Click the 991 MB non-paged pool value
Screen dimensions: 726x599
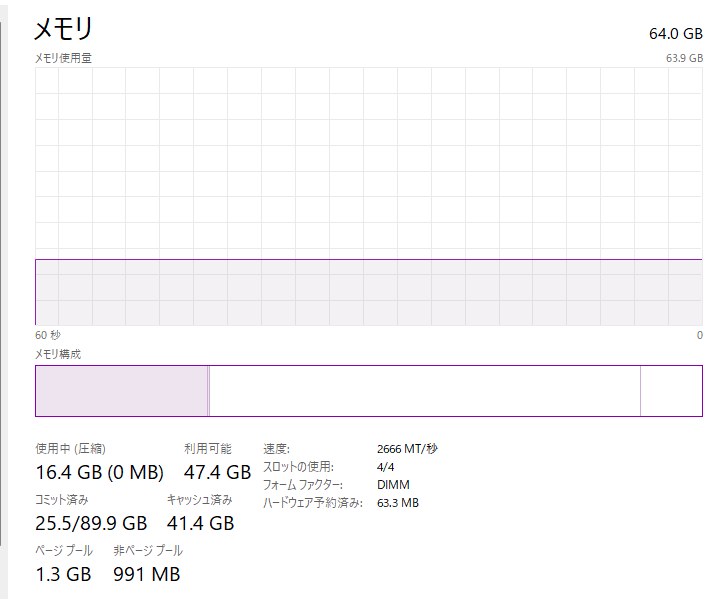(x=147, y=574)
